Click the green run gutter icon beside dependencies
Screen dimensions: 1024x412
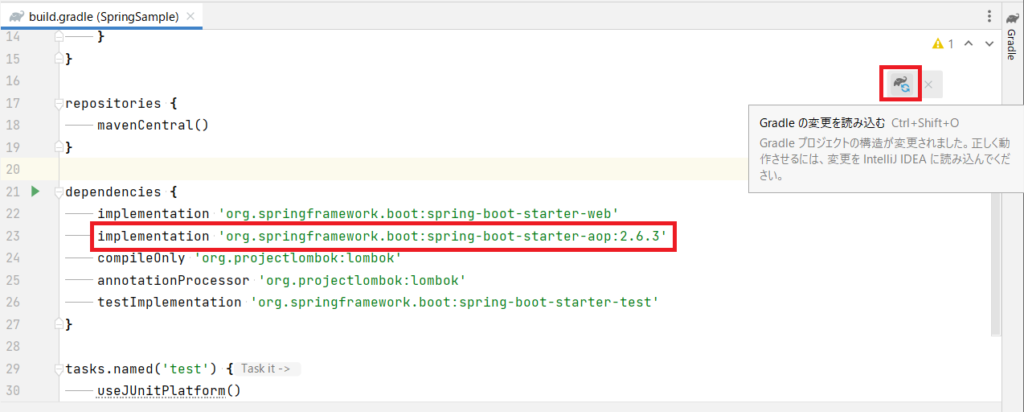35,191
